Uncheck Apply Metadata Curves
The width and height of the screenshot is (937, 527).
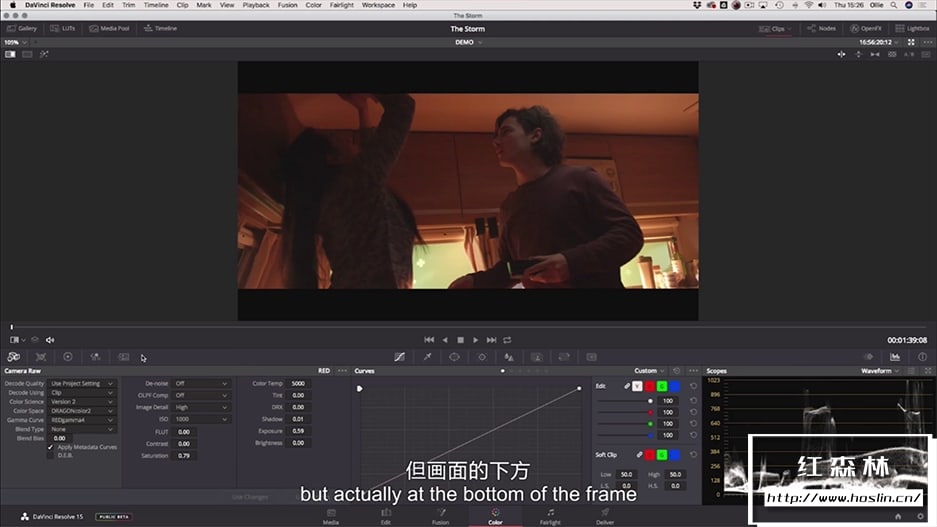(x=50, y=447)
